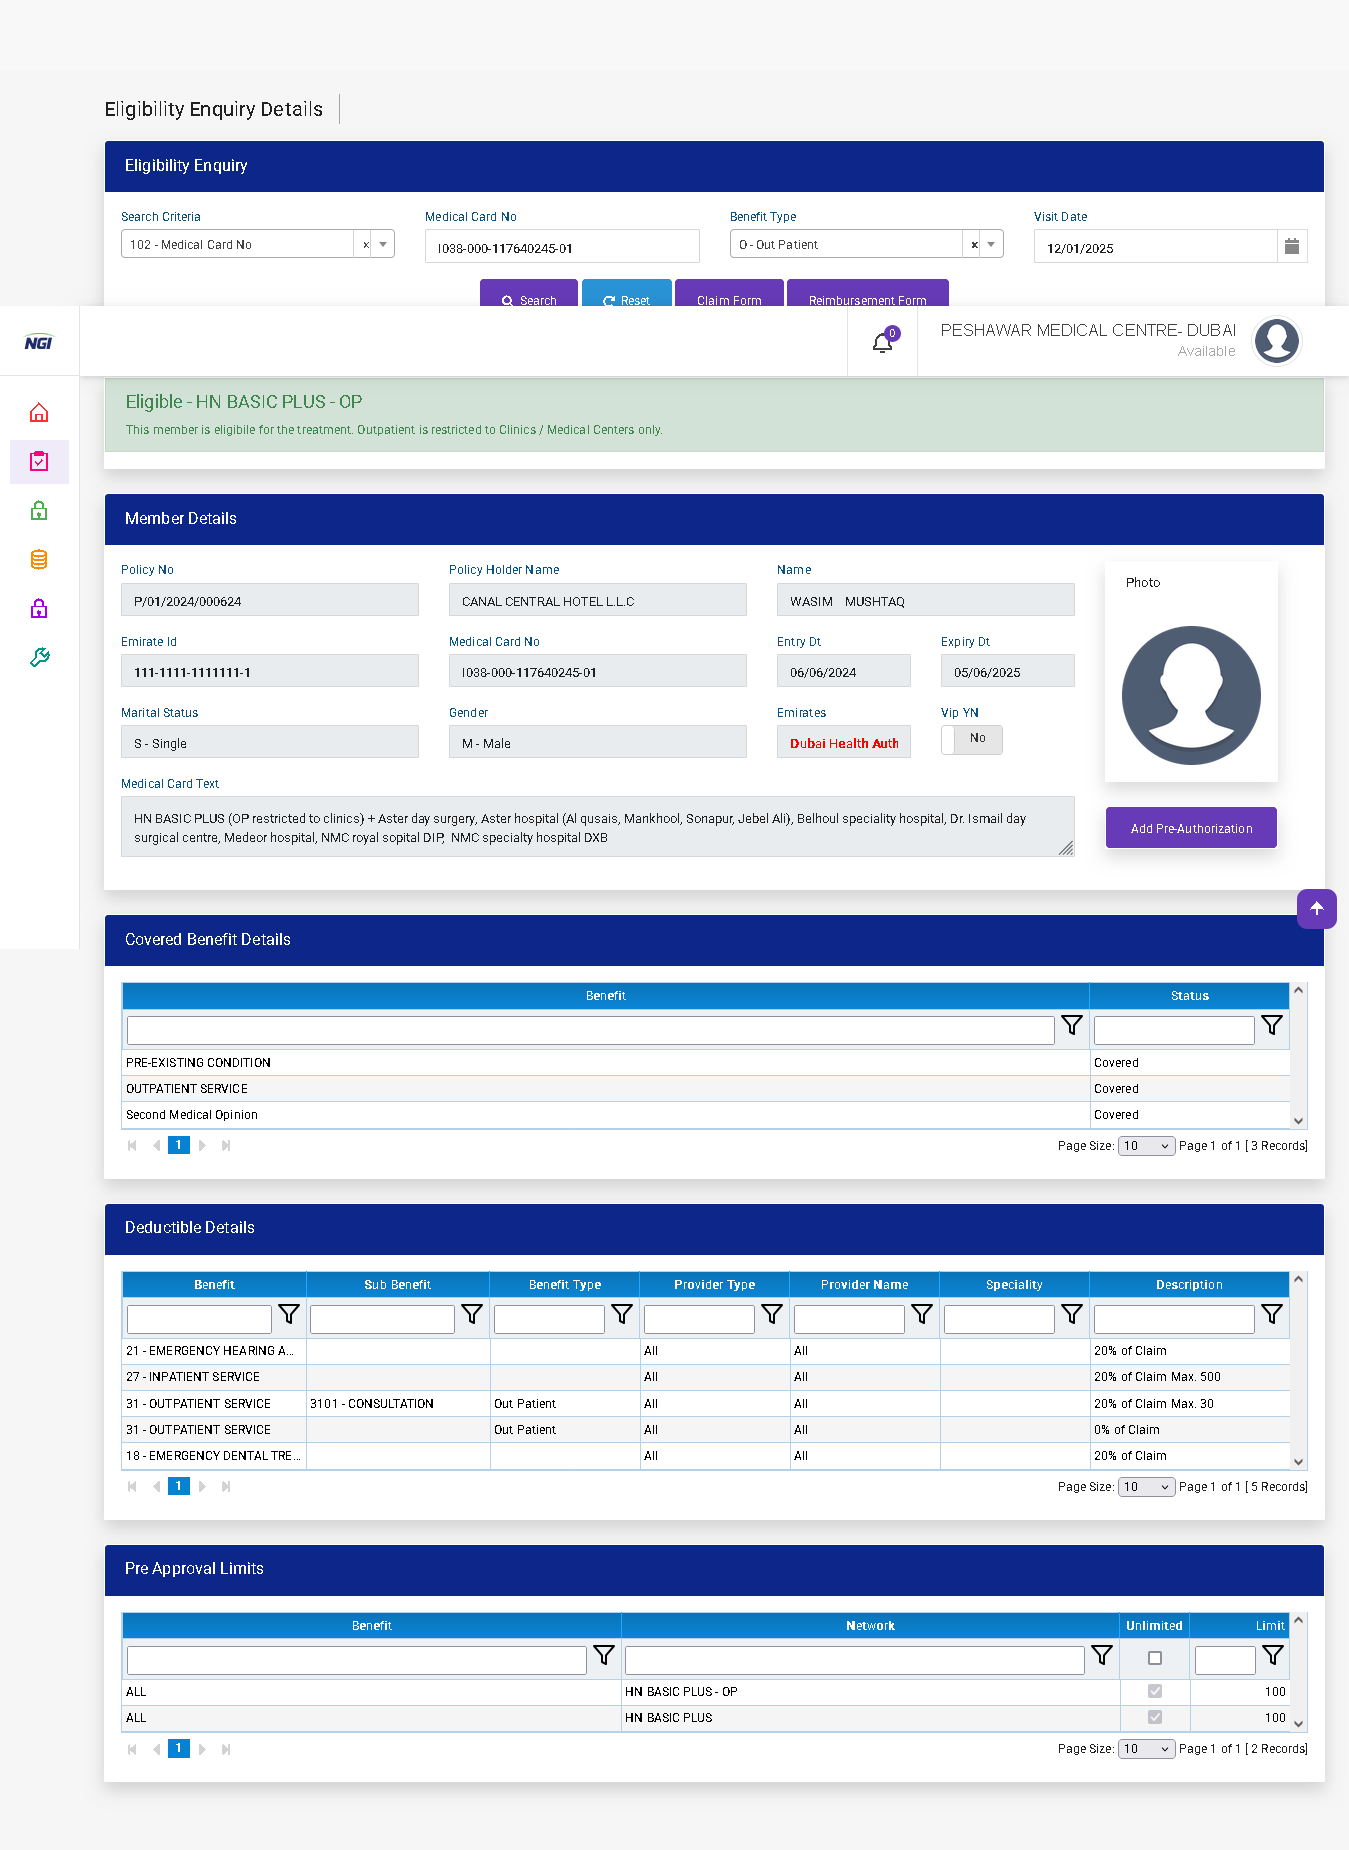Expand the Search Criteria dropdown
1349x1850 pixels.
pos(383,245)
